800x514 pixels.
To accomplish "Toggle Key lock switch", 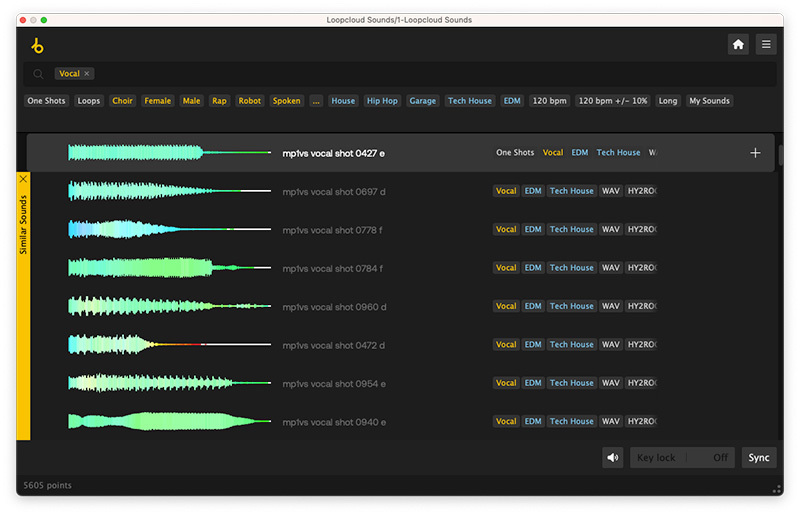I will pyautogui.click(x=681, y=458).
